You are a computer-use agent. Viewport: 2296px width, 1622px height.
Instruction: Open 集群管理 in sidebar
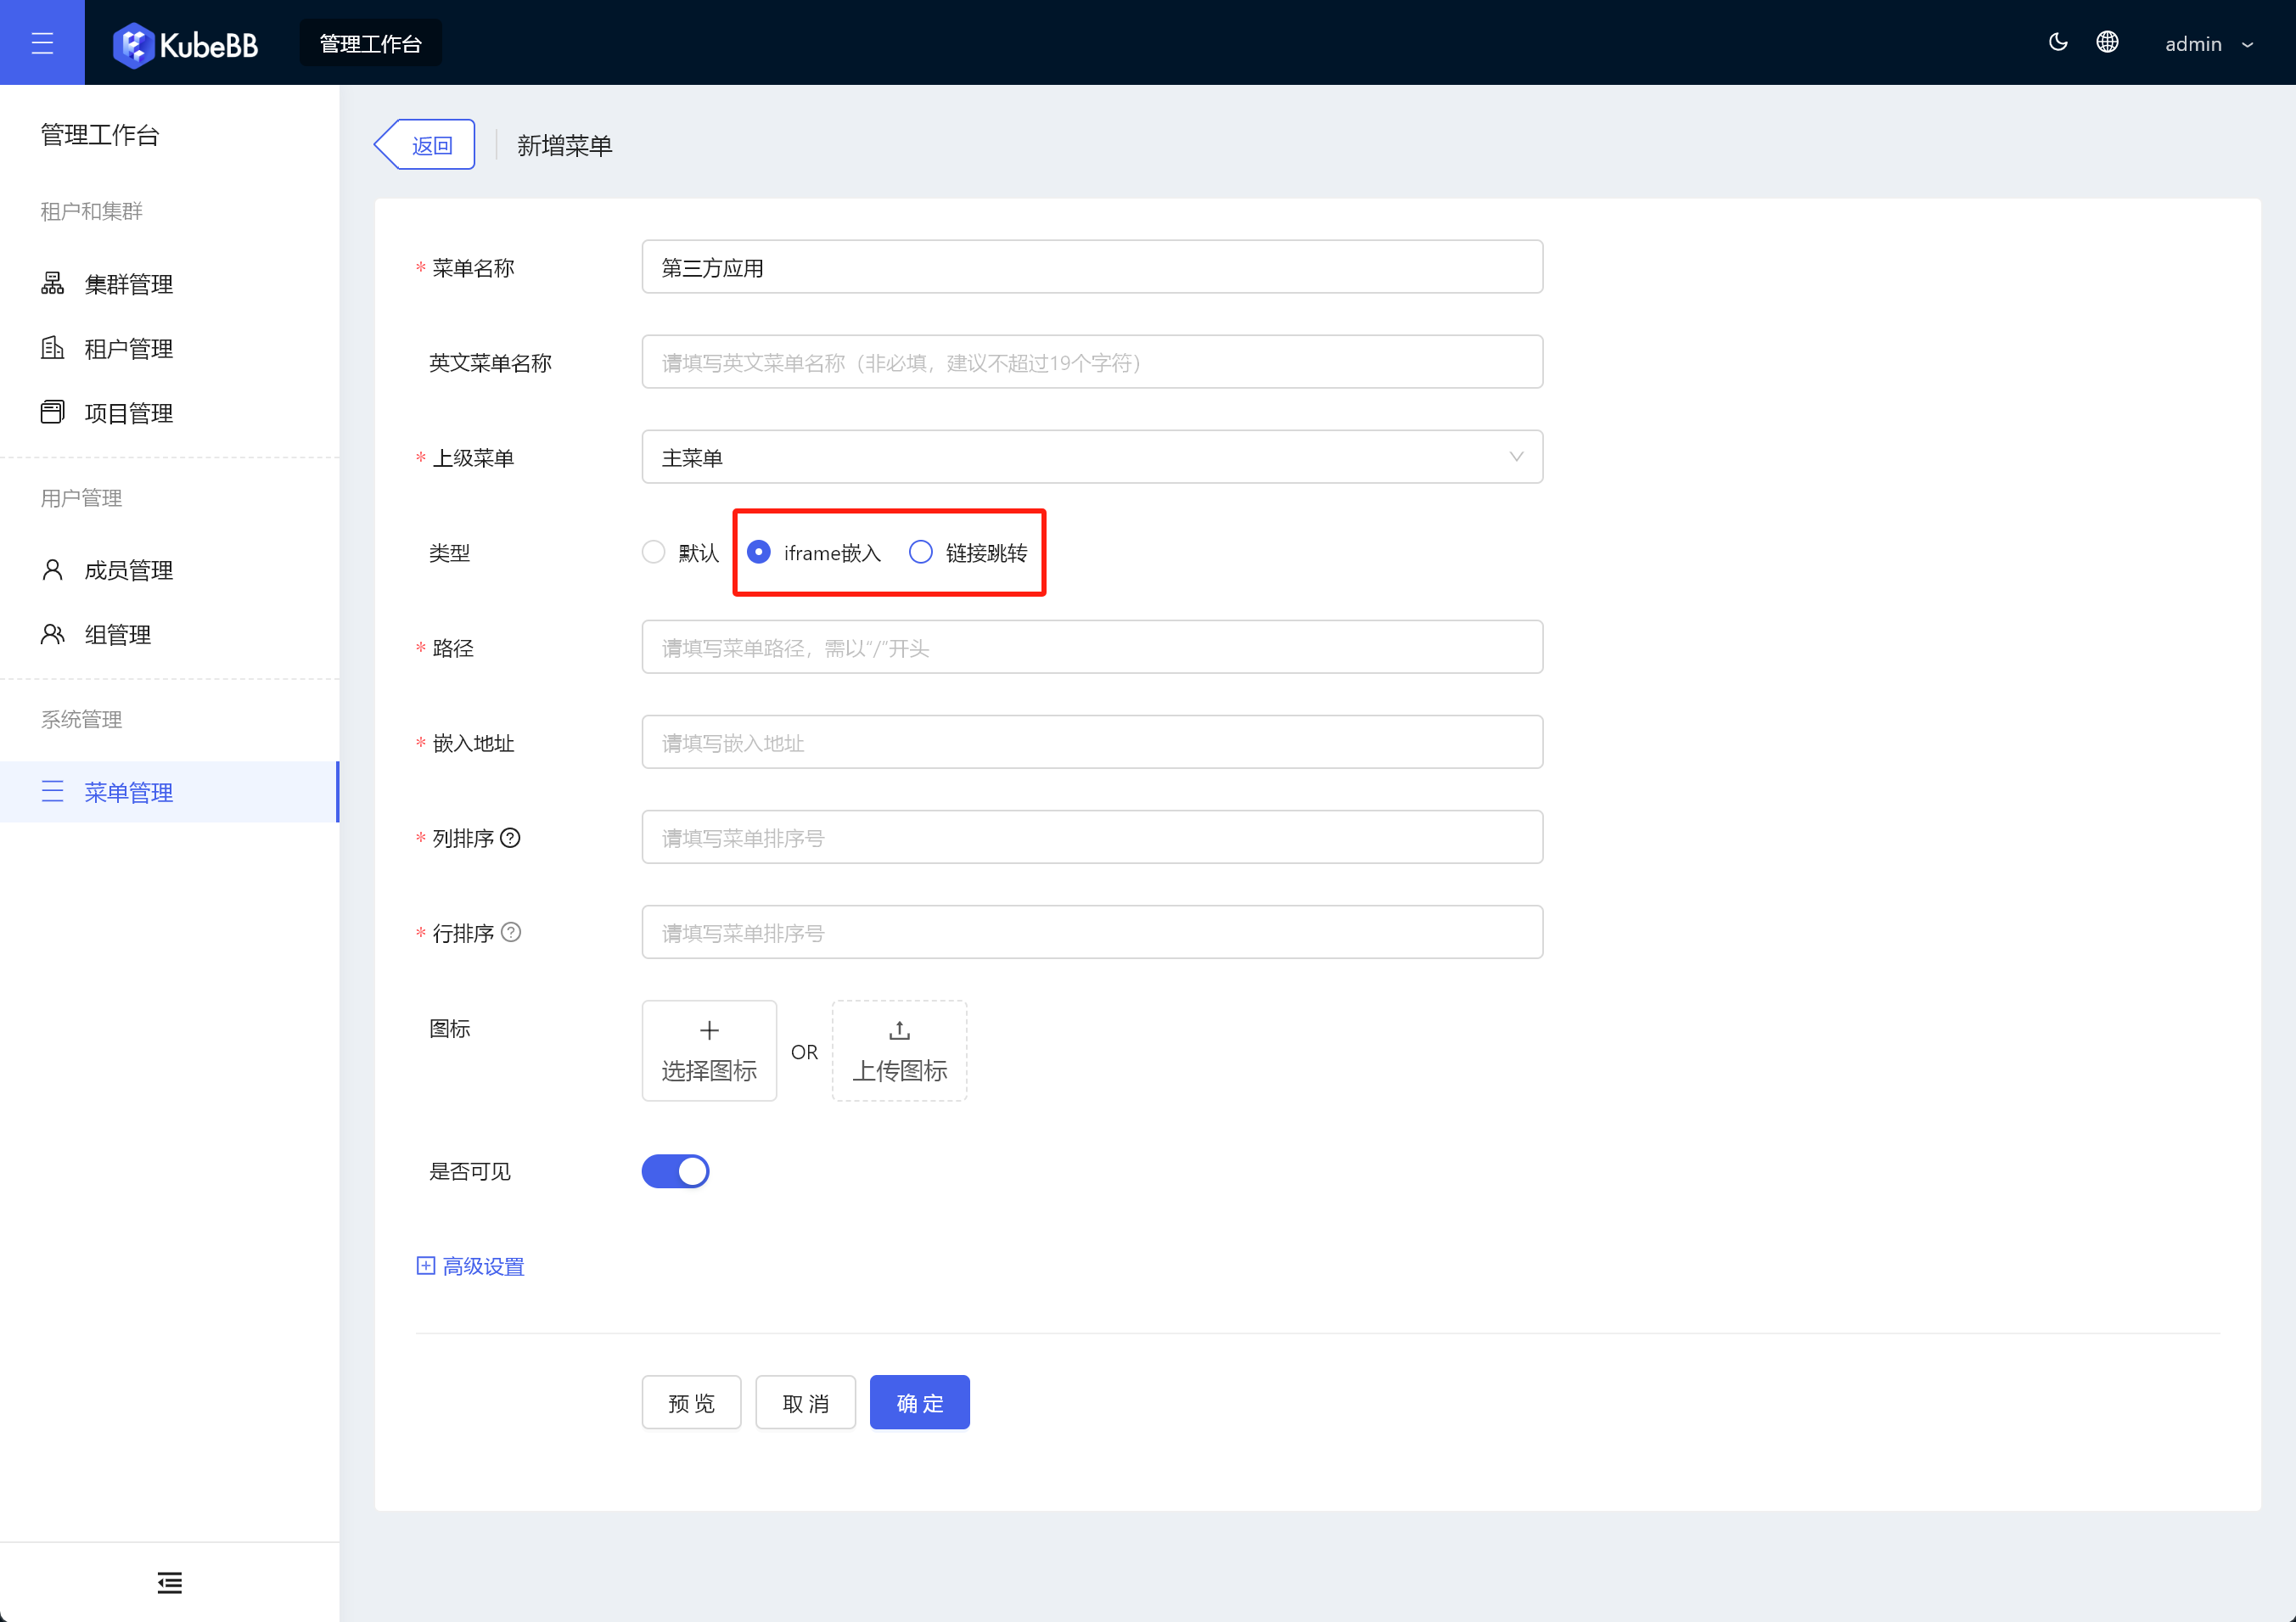tap(170, 284)
